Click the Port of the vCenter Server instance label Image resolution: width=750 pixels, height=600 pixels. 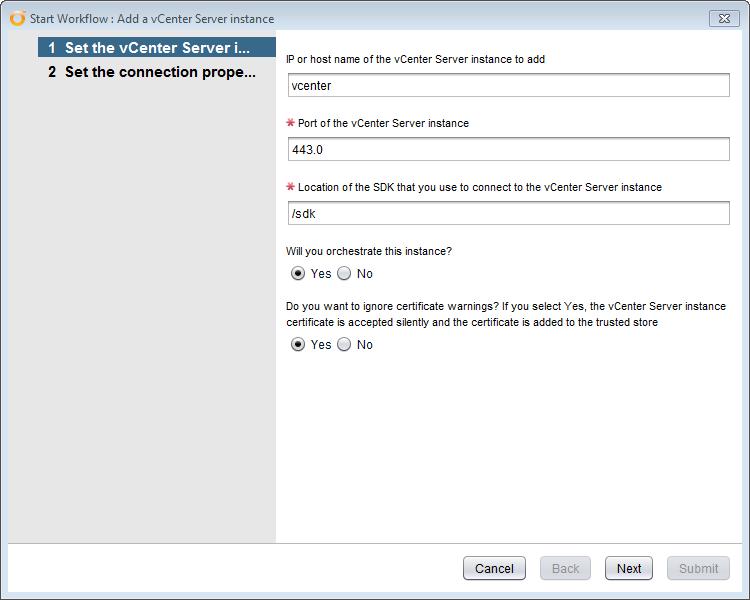point(383,123)
